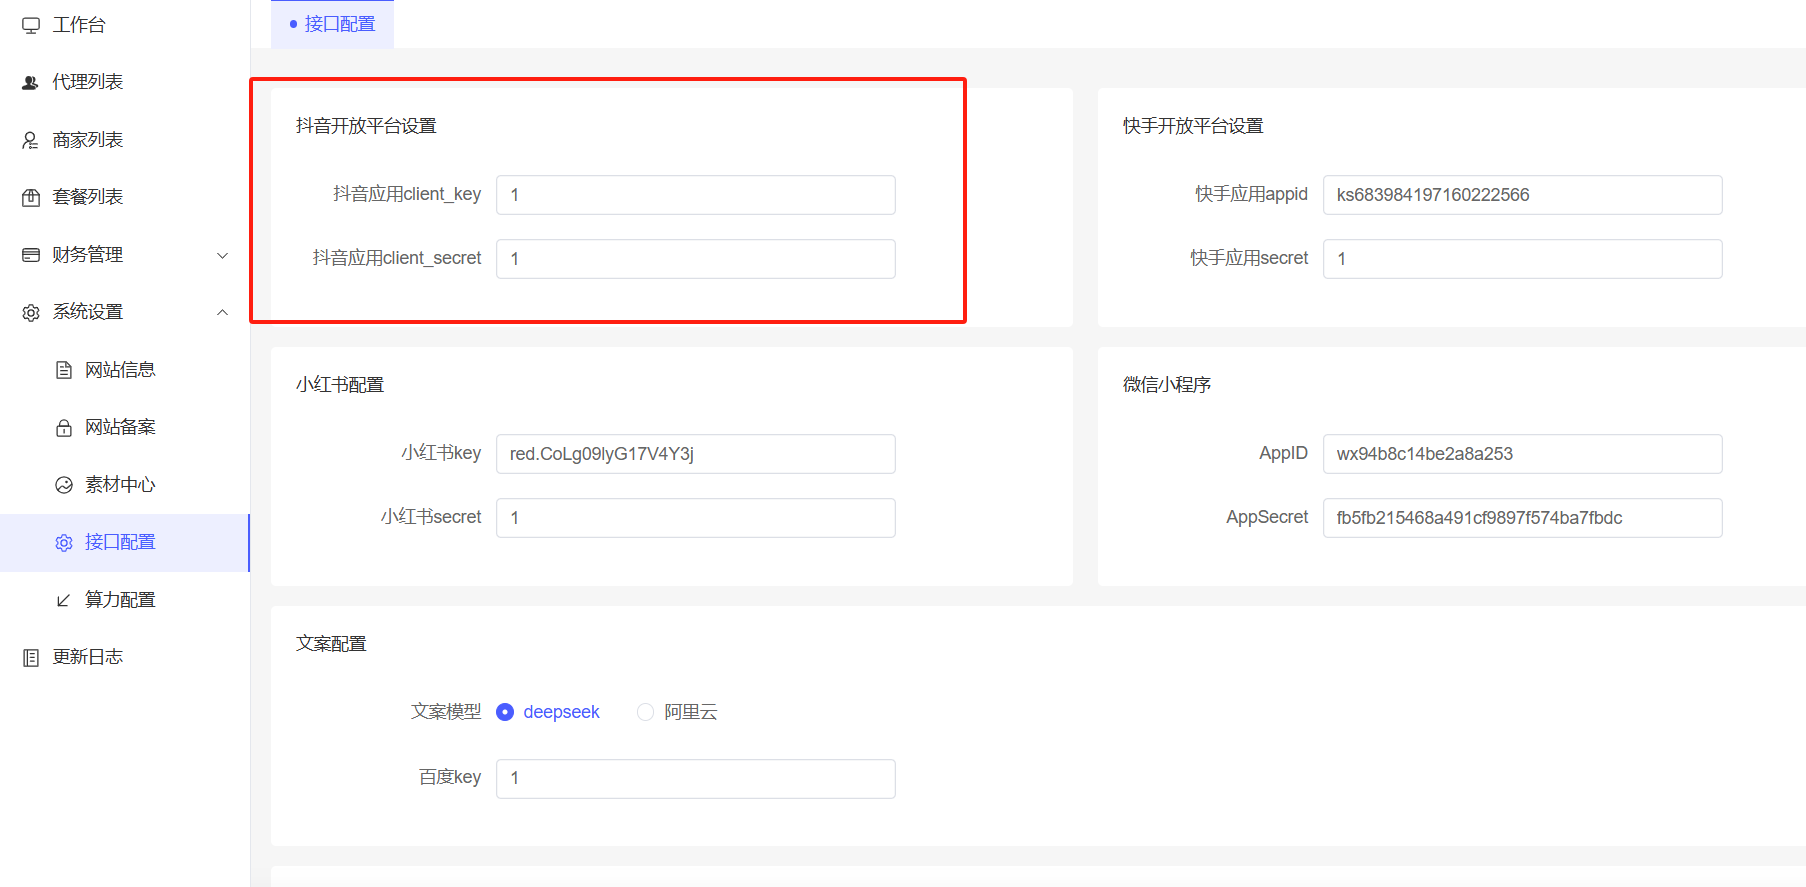Click the 套餐列表 gift icon
The height and width of the screenshot is (887, 1806).
31,198
